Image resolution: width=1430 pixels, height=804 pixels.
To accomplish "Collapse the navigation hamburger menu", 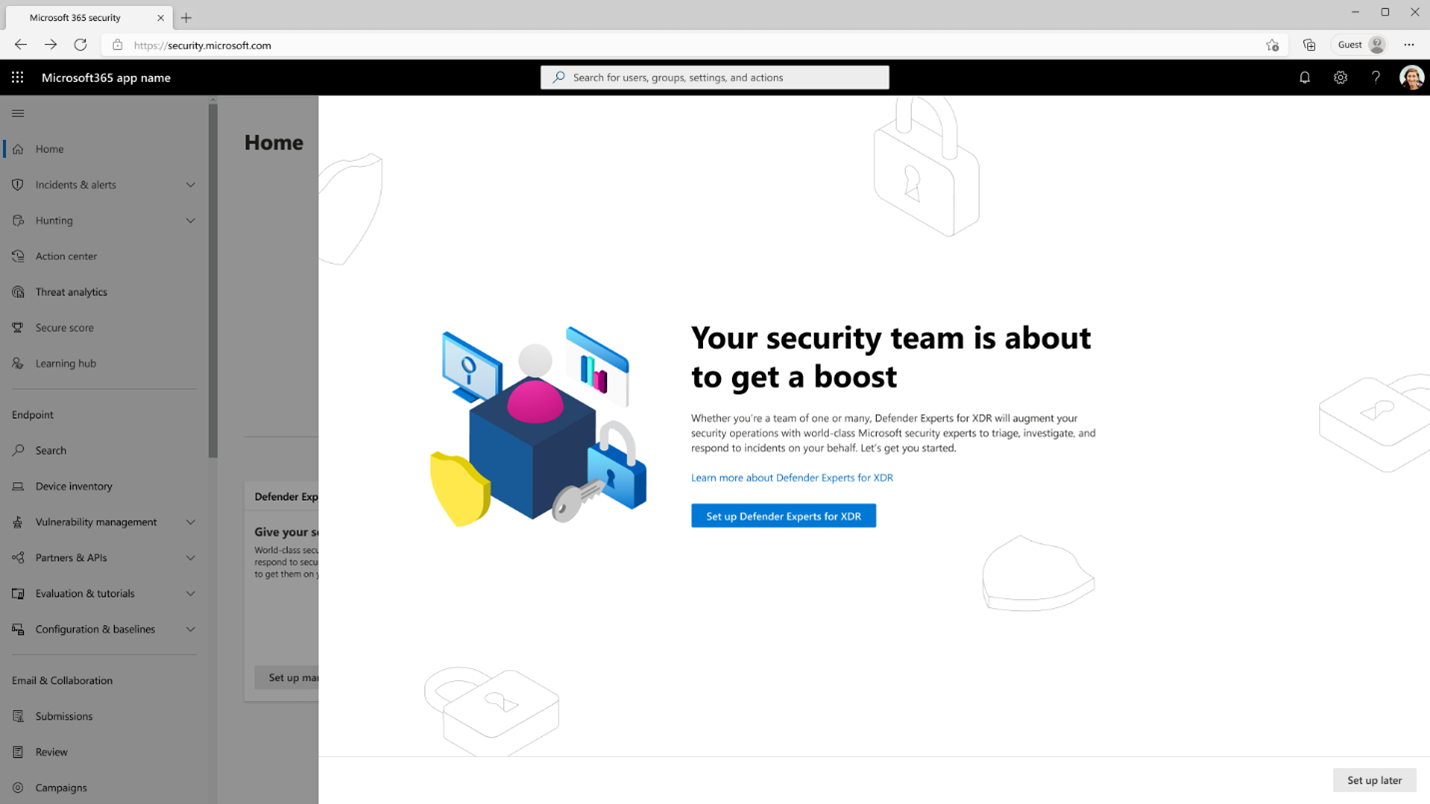I will point(18,113).
